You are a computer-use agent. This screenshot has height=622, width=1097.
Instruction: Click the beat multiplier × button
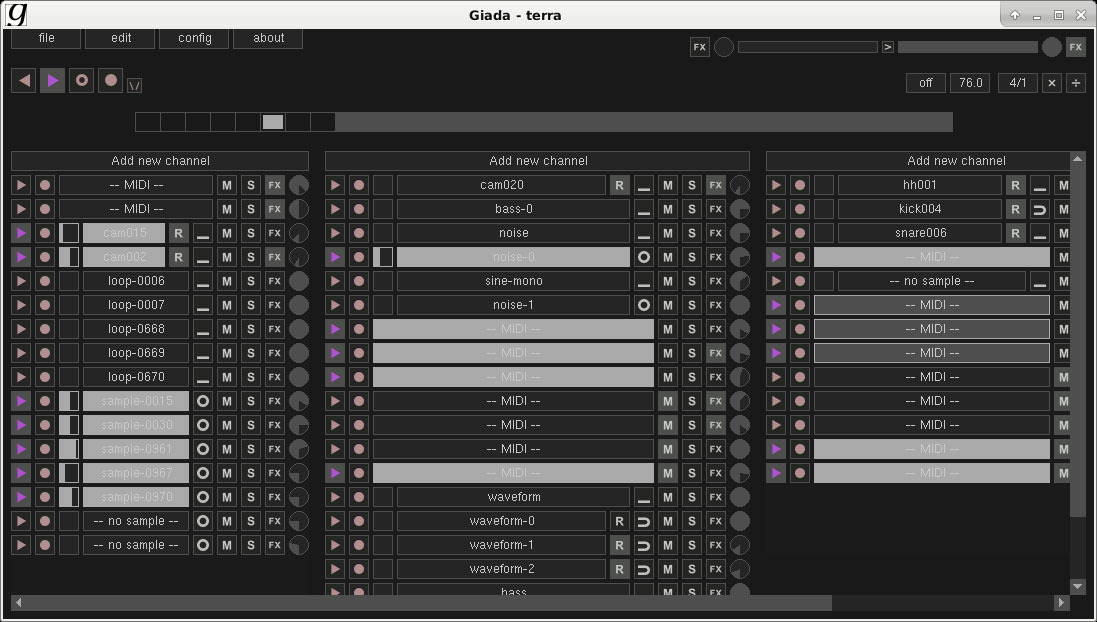point(1052,83)
